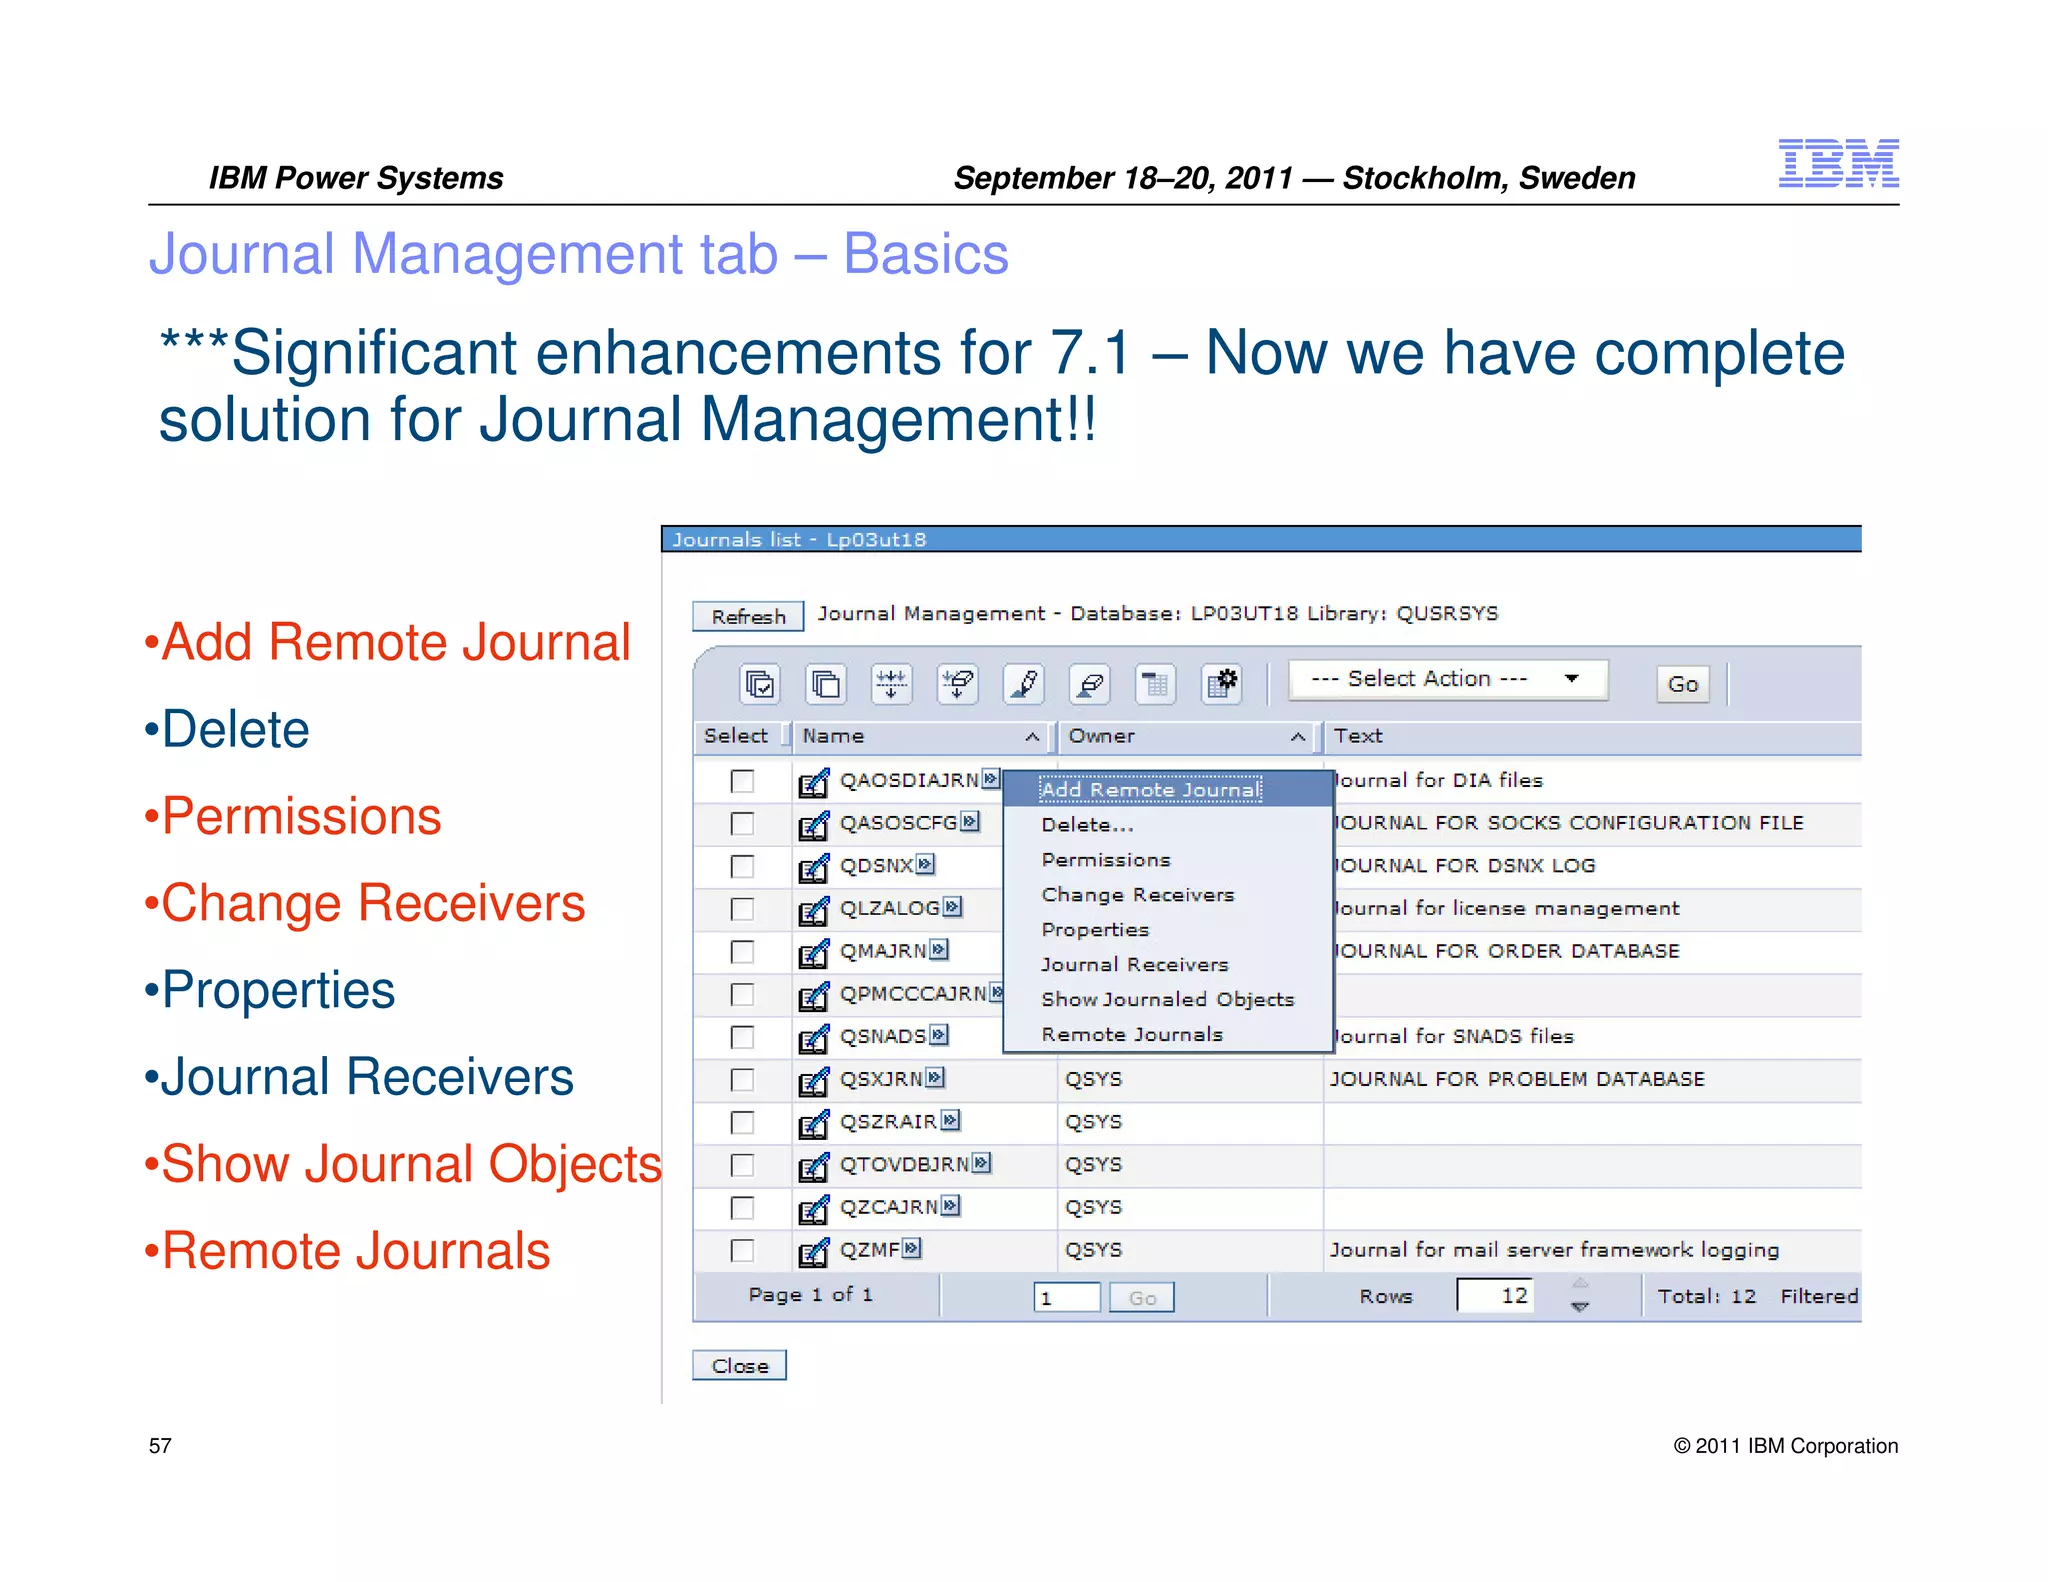
Task: Select the QZCAJRN row checkbox
Action: 742,1208
